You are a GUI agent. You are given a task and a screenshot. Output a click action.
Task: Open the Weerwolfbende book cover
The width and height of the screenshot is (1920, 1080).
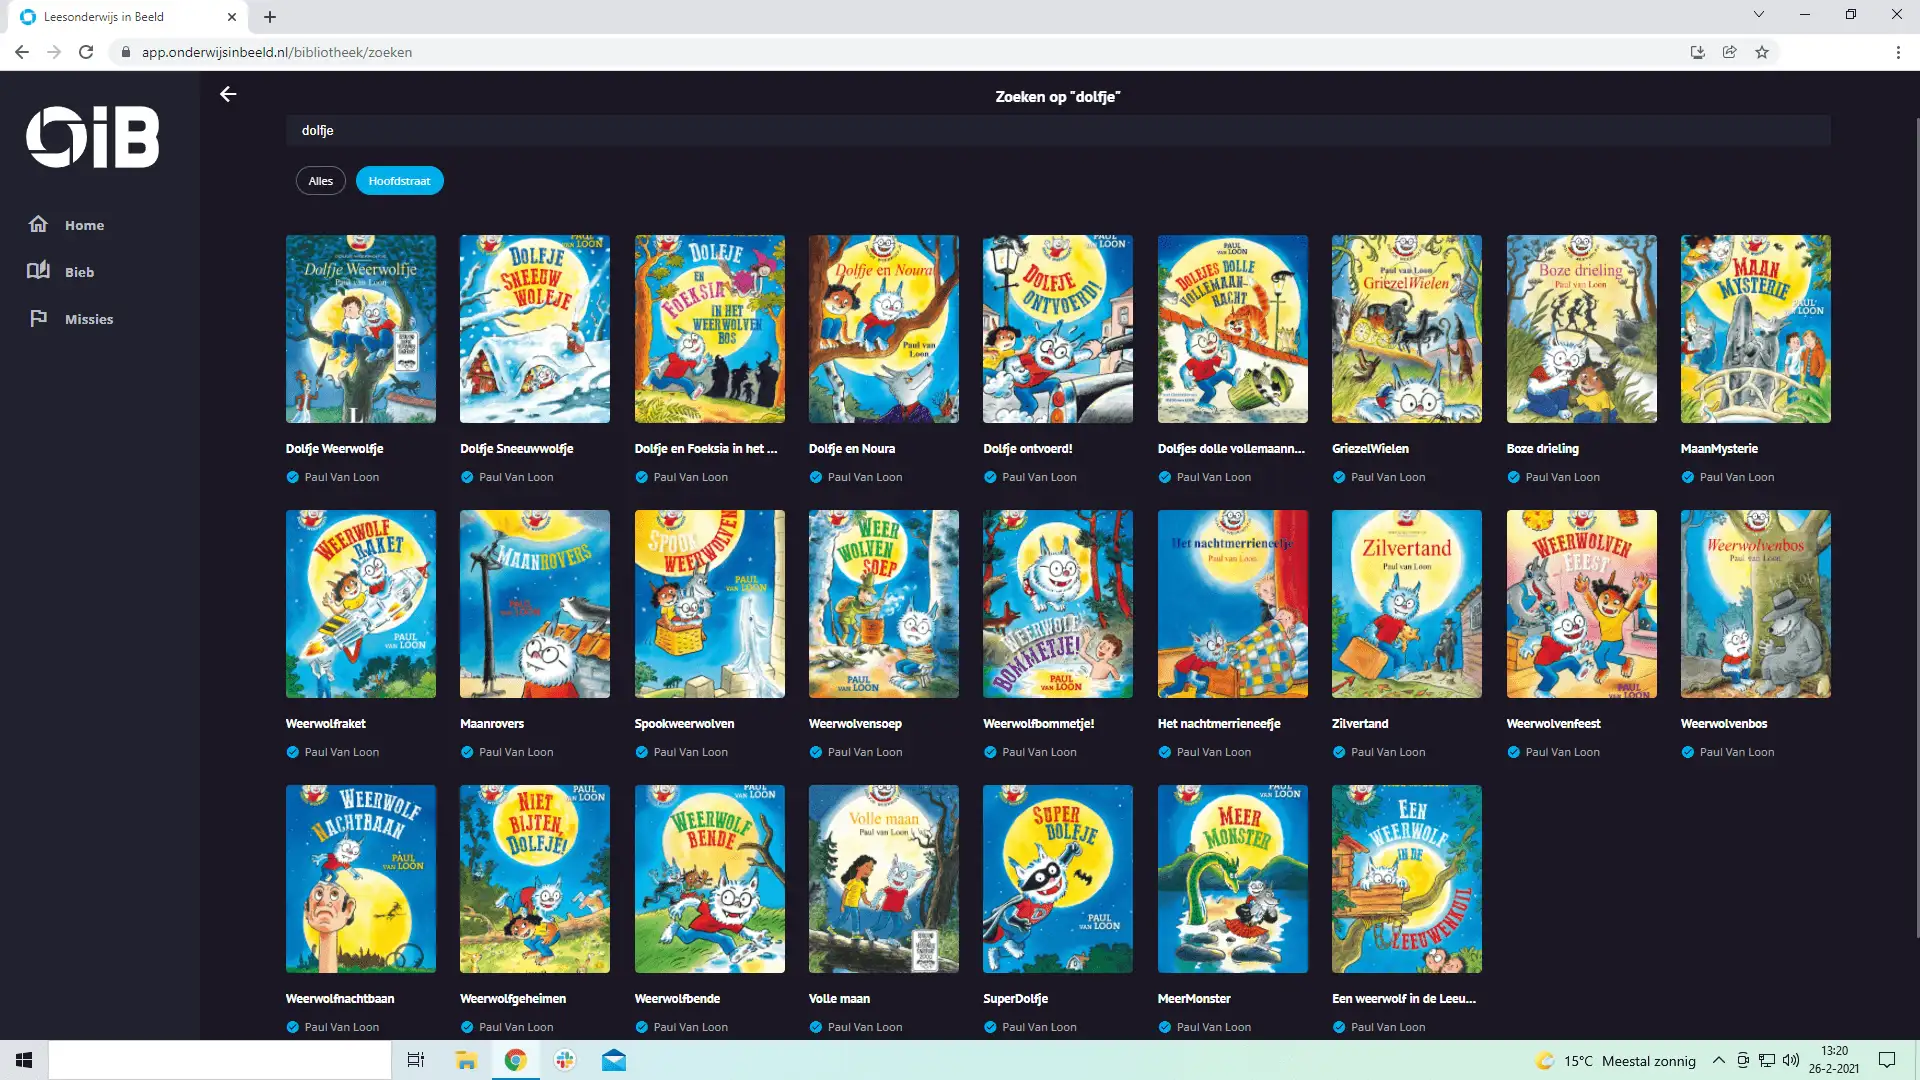pos(710,879)
